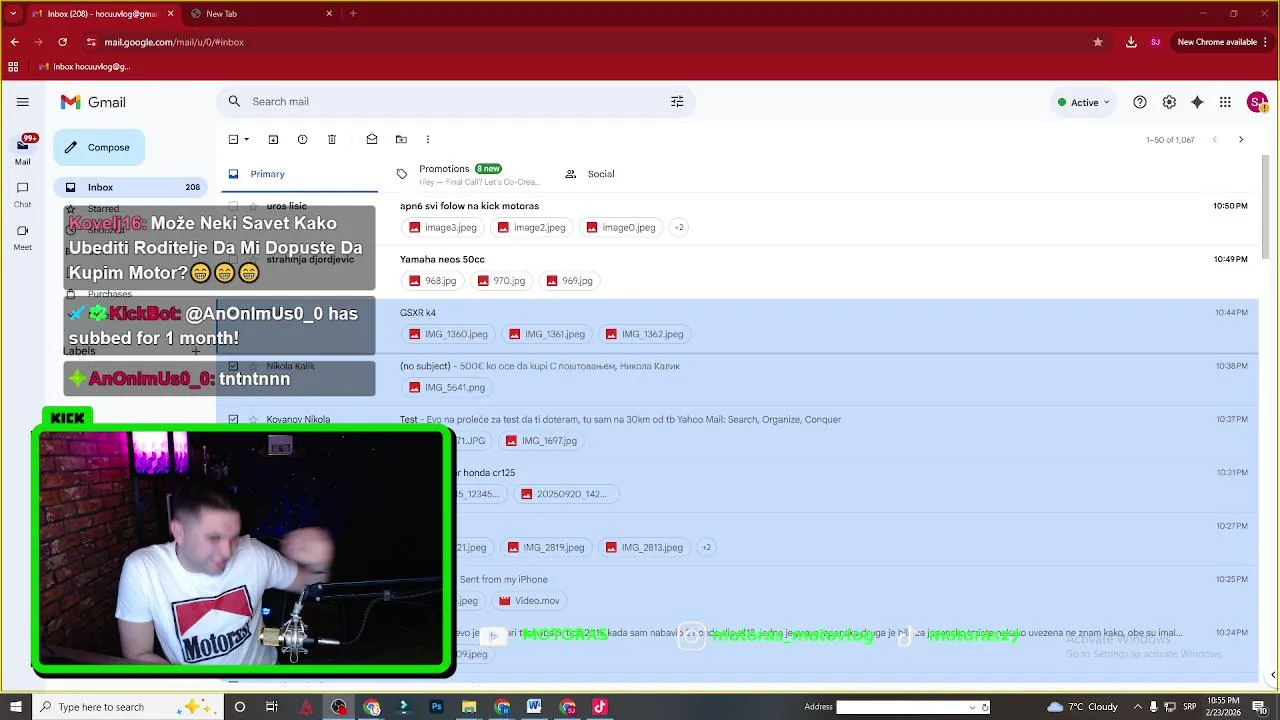Viewport: 1280px width, 720px height.
Task: Open the Inbox folder in sidebar
Action: pyautogui.click(x=131, y=187)
